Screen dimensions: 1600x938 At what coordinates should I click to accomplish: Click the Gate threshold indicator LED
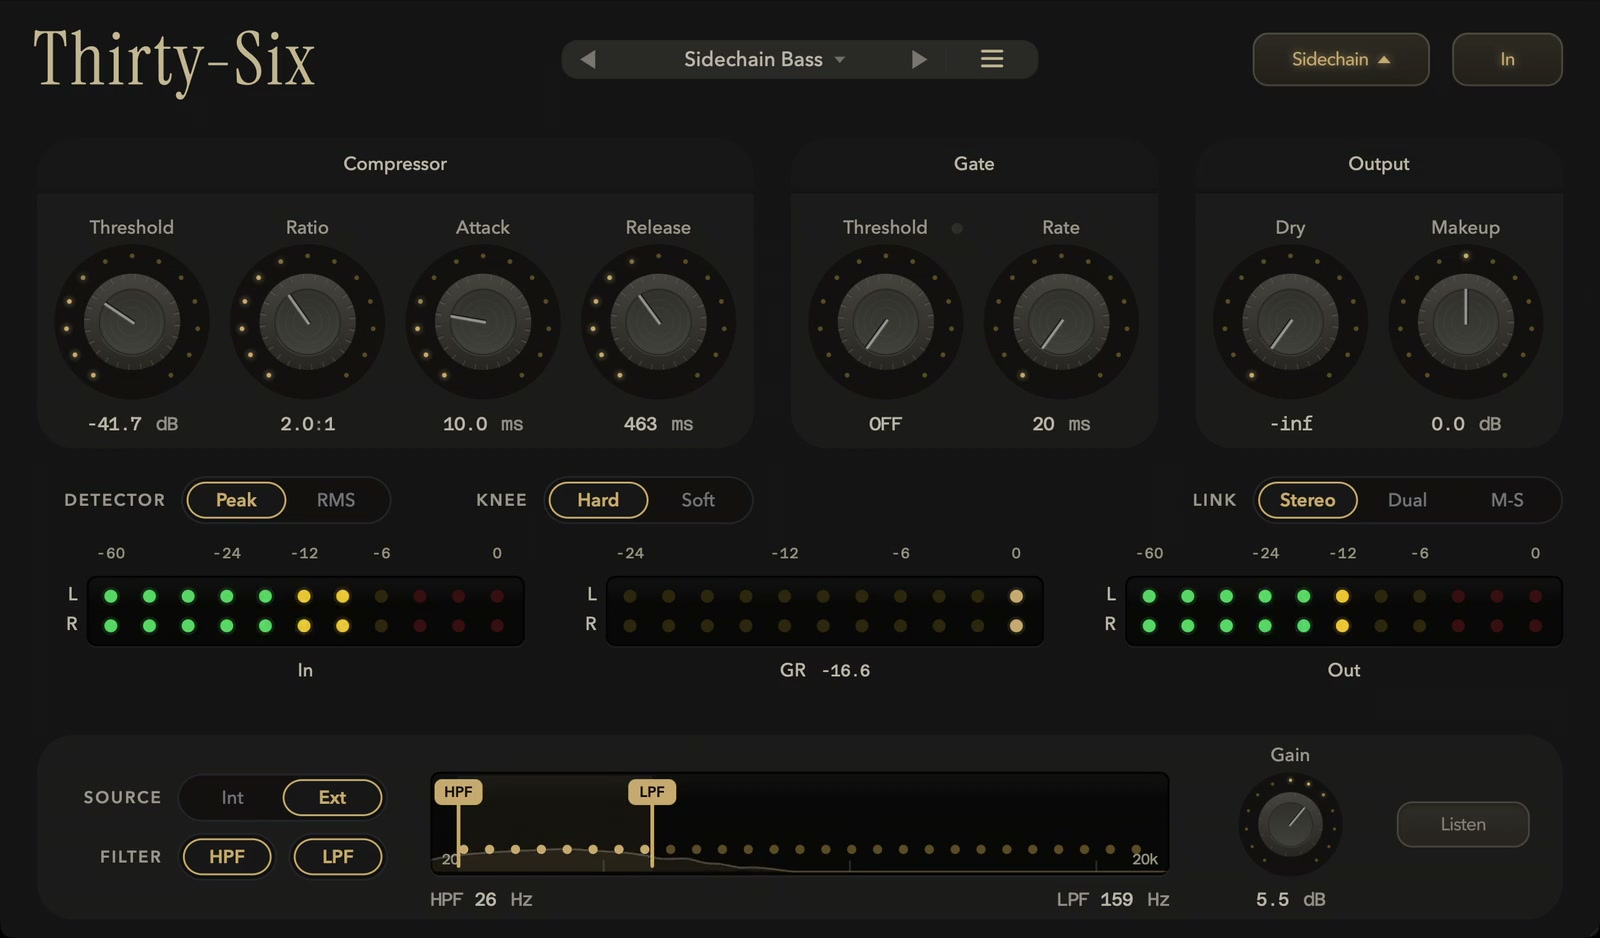957,228
